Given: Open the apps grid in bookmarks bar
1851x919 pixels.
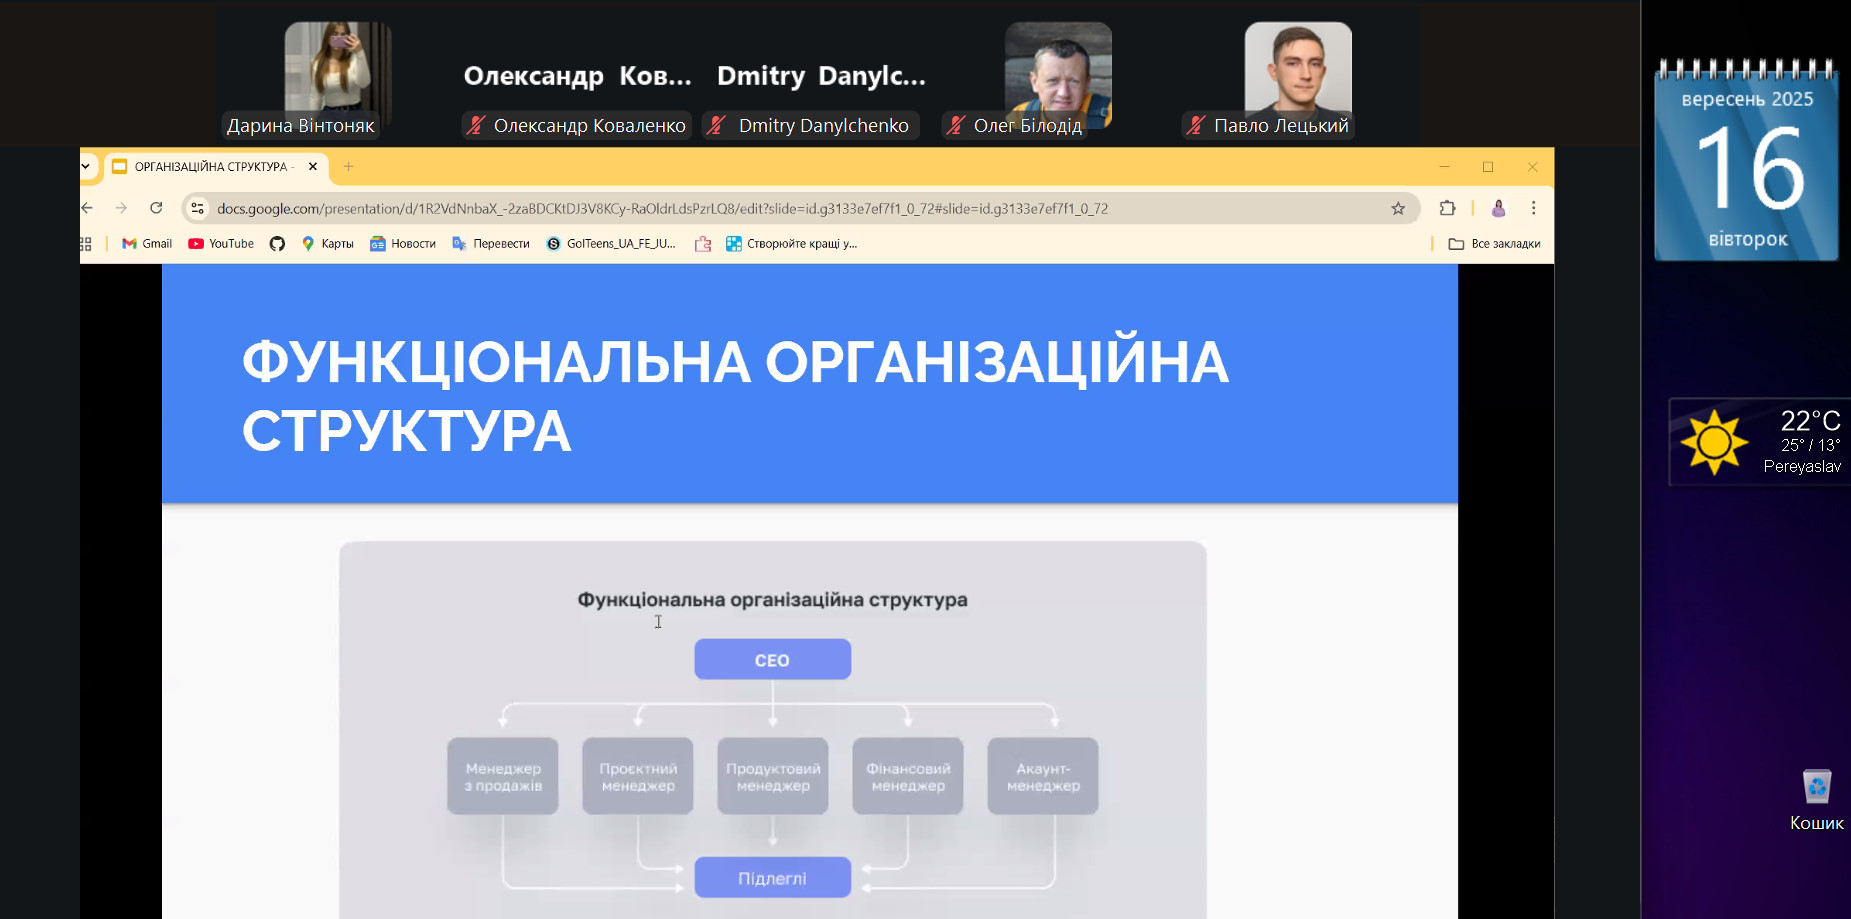Looking at the screenshot, I should pos(86,244).
